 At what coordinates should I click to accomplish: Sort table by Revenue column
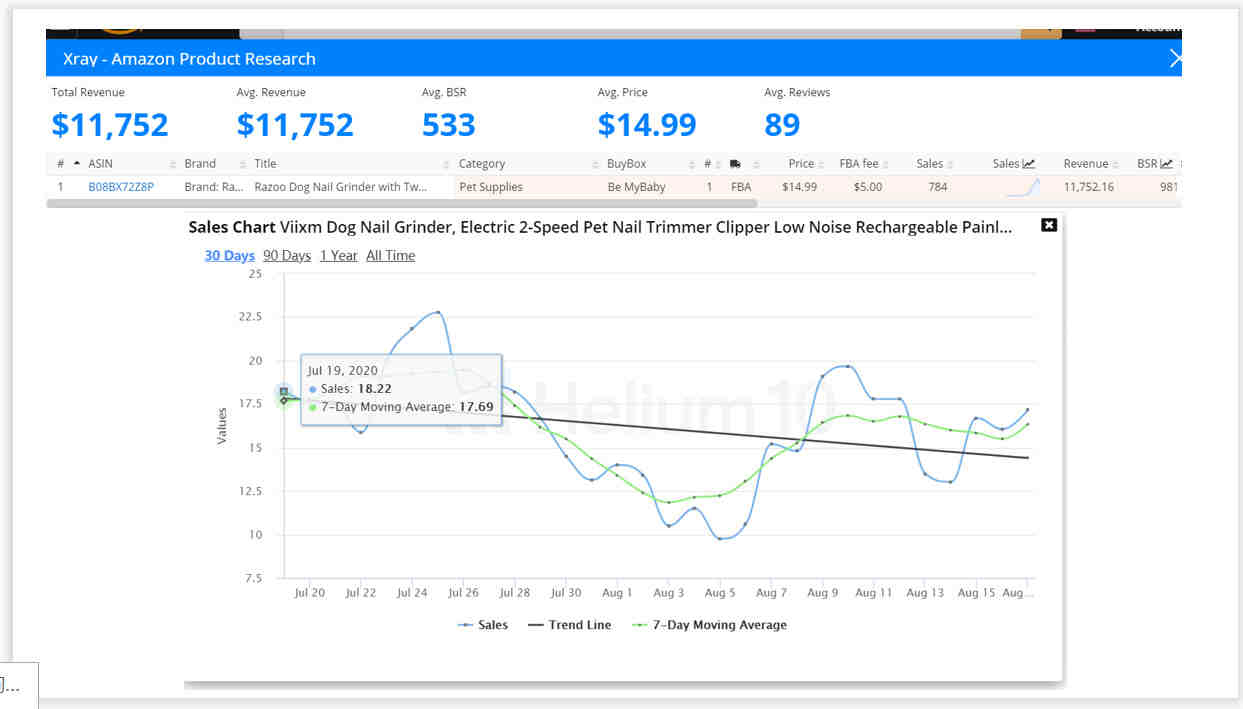(x=1086, y=164)
